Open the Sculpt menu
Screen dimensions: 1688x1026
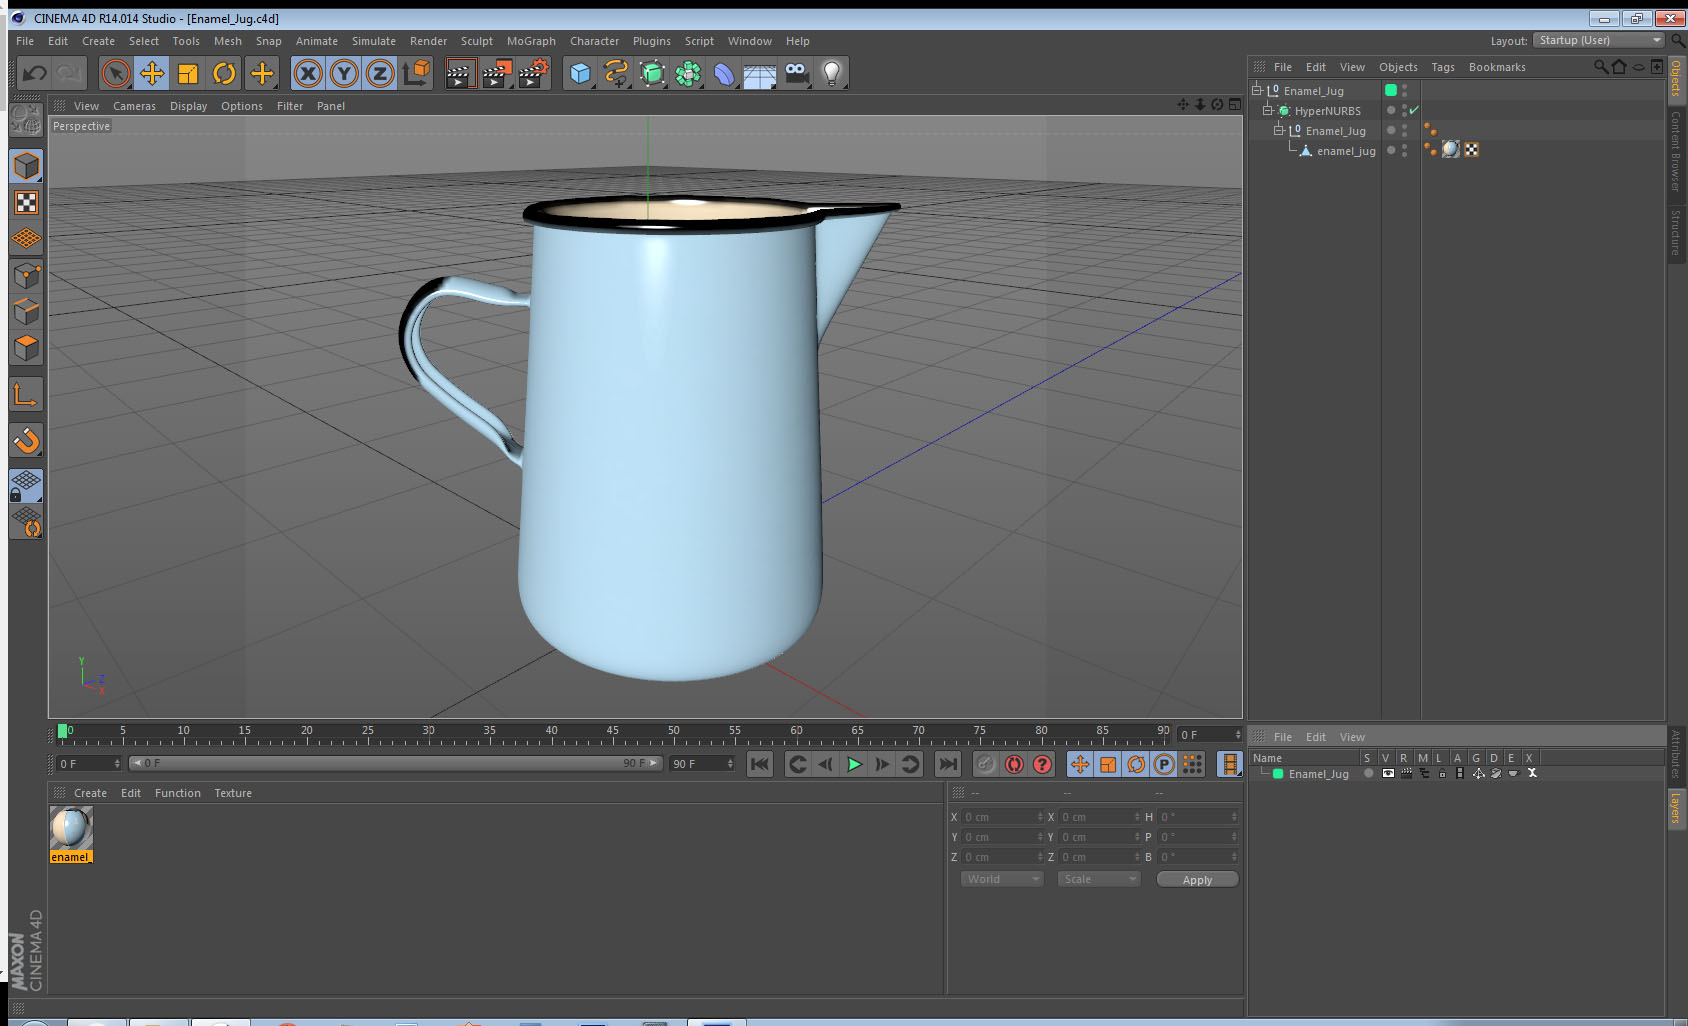477,41
